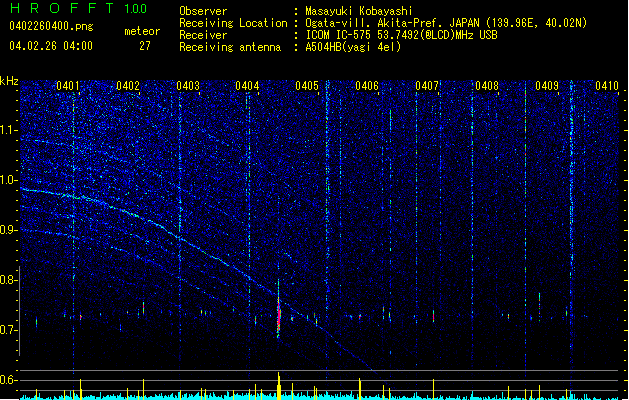Click the gray vertical bar beside frequency axis

pos(20,311)
